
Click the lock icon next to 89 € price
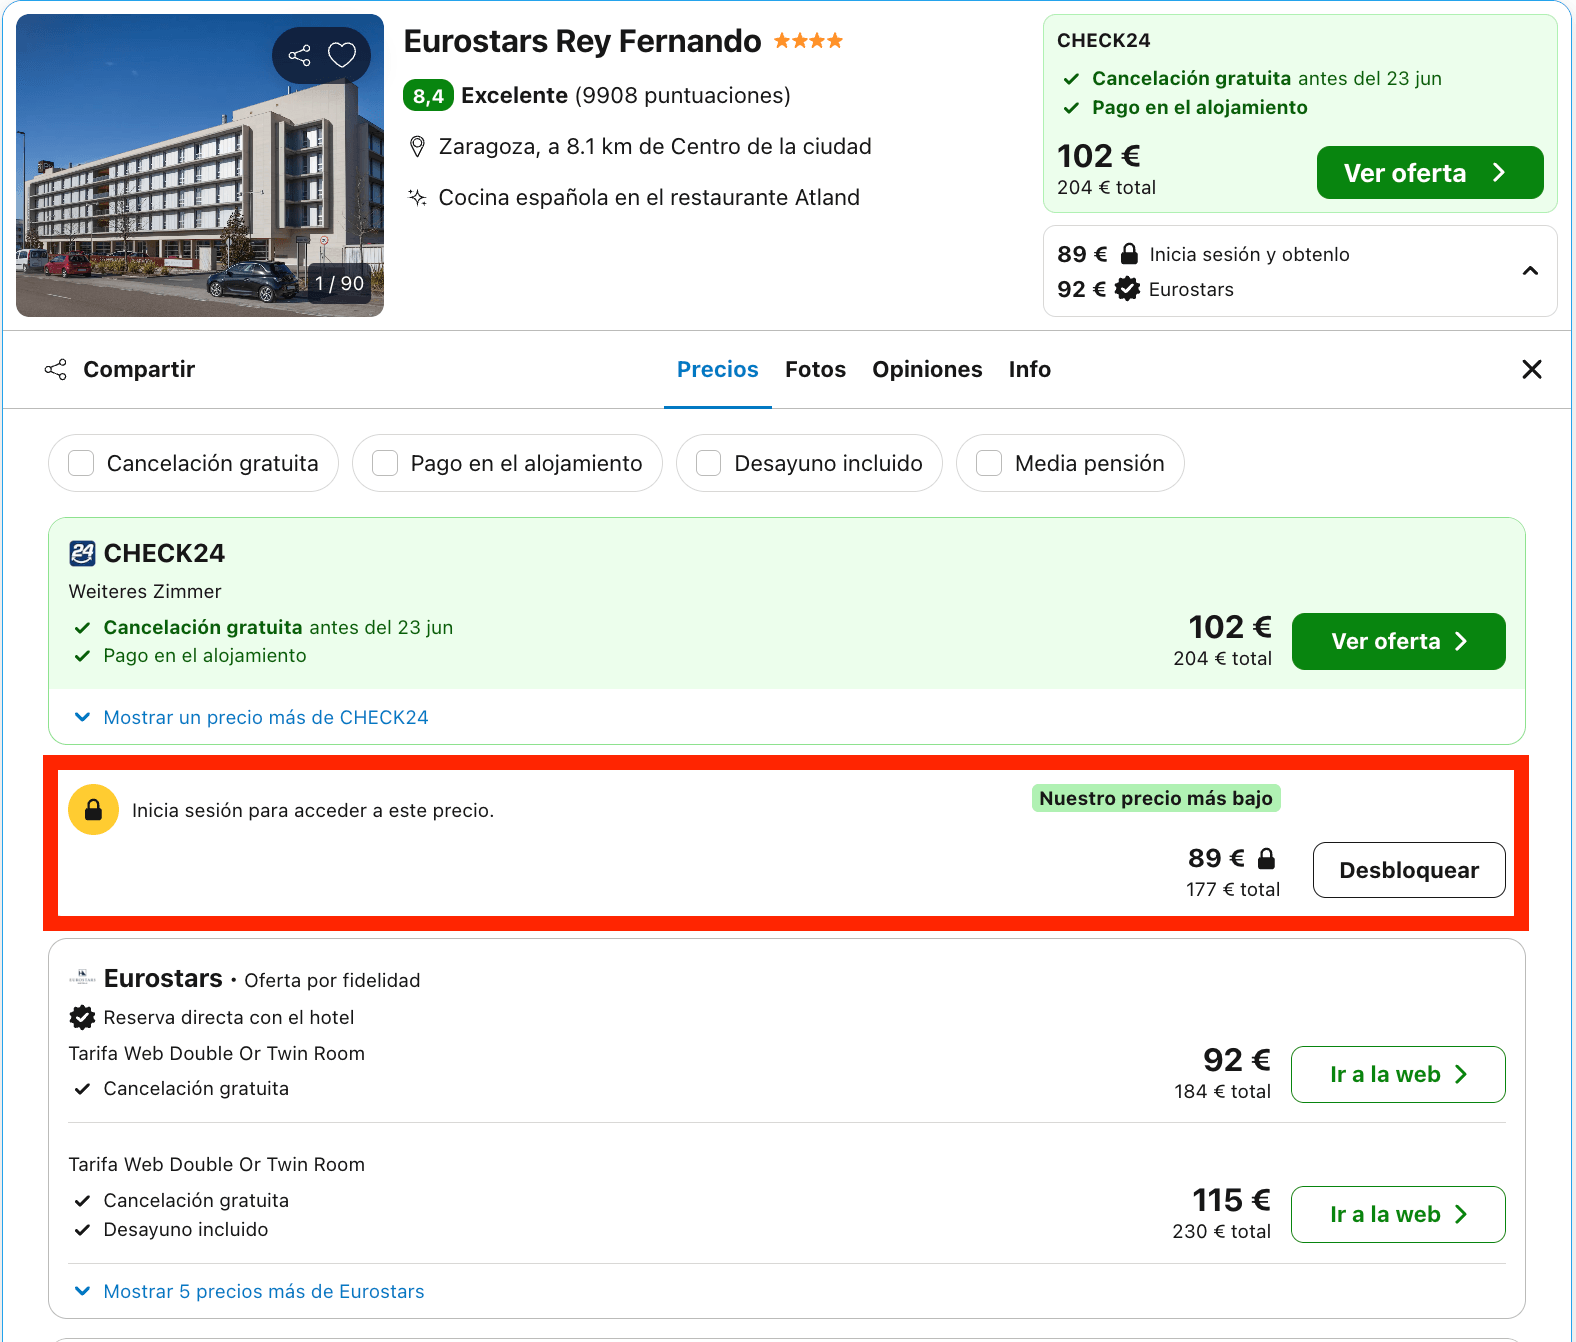1266,858
